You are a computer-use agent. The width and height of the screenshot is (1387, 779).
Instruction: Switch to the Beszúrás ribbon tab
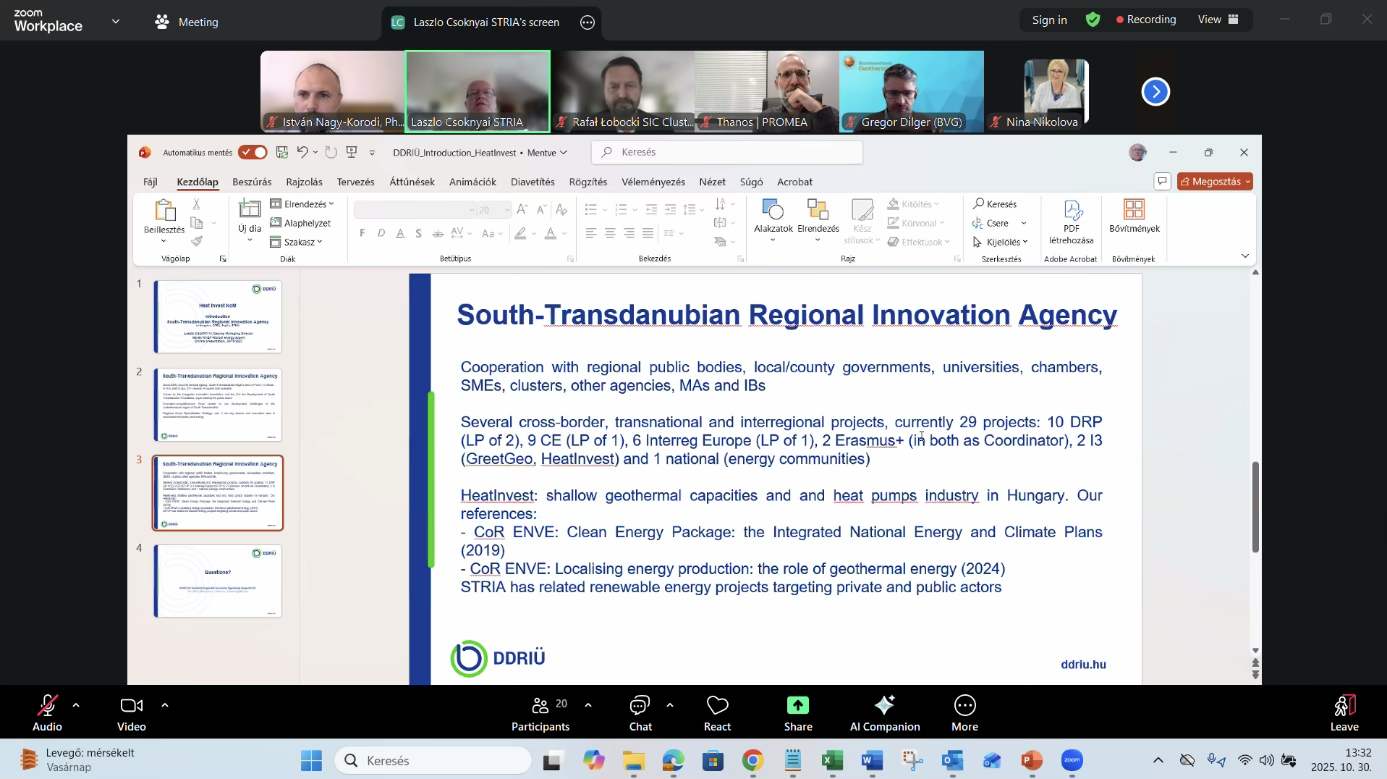tap(252, 182)
